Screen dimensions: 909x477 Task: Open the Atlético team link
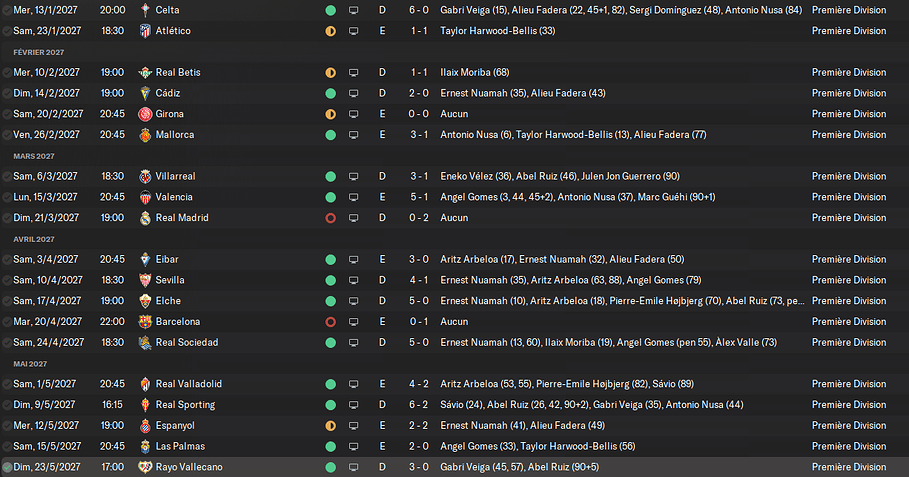173,31
